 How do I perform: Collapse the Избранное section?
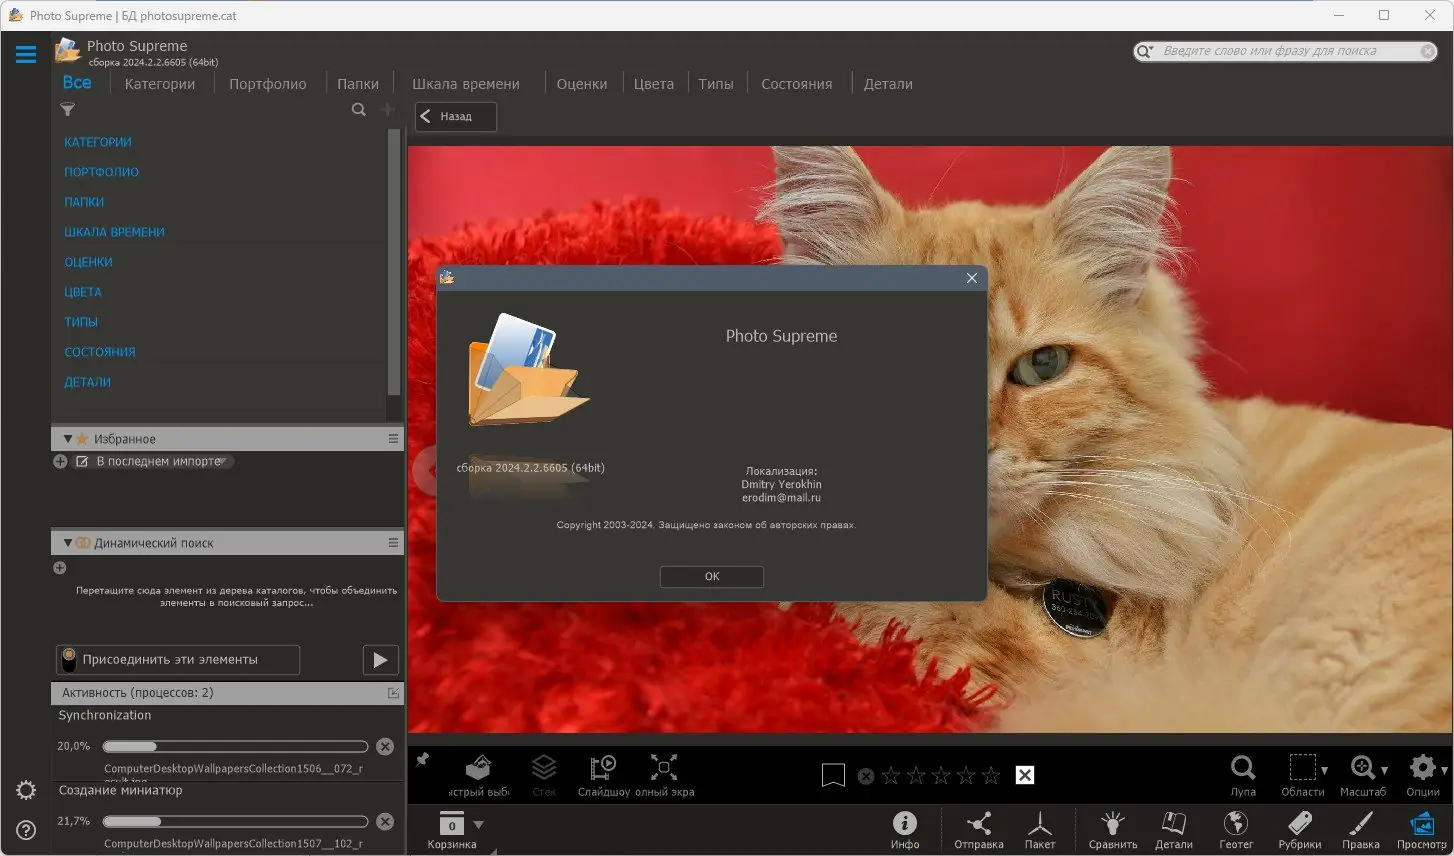point(68,439)
